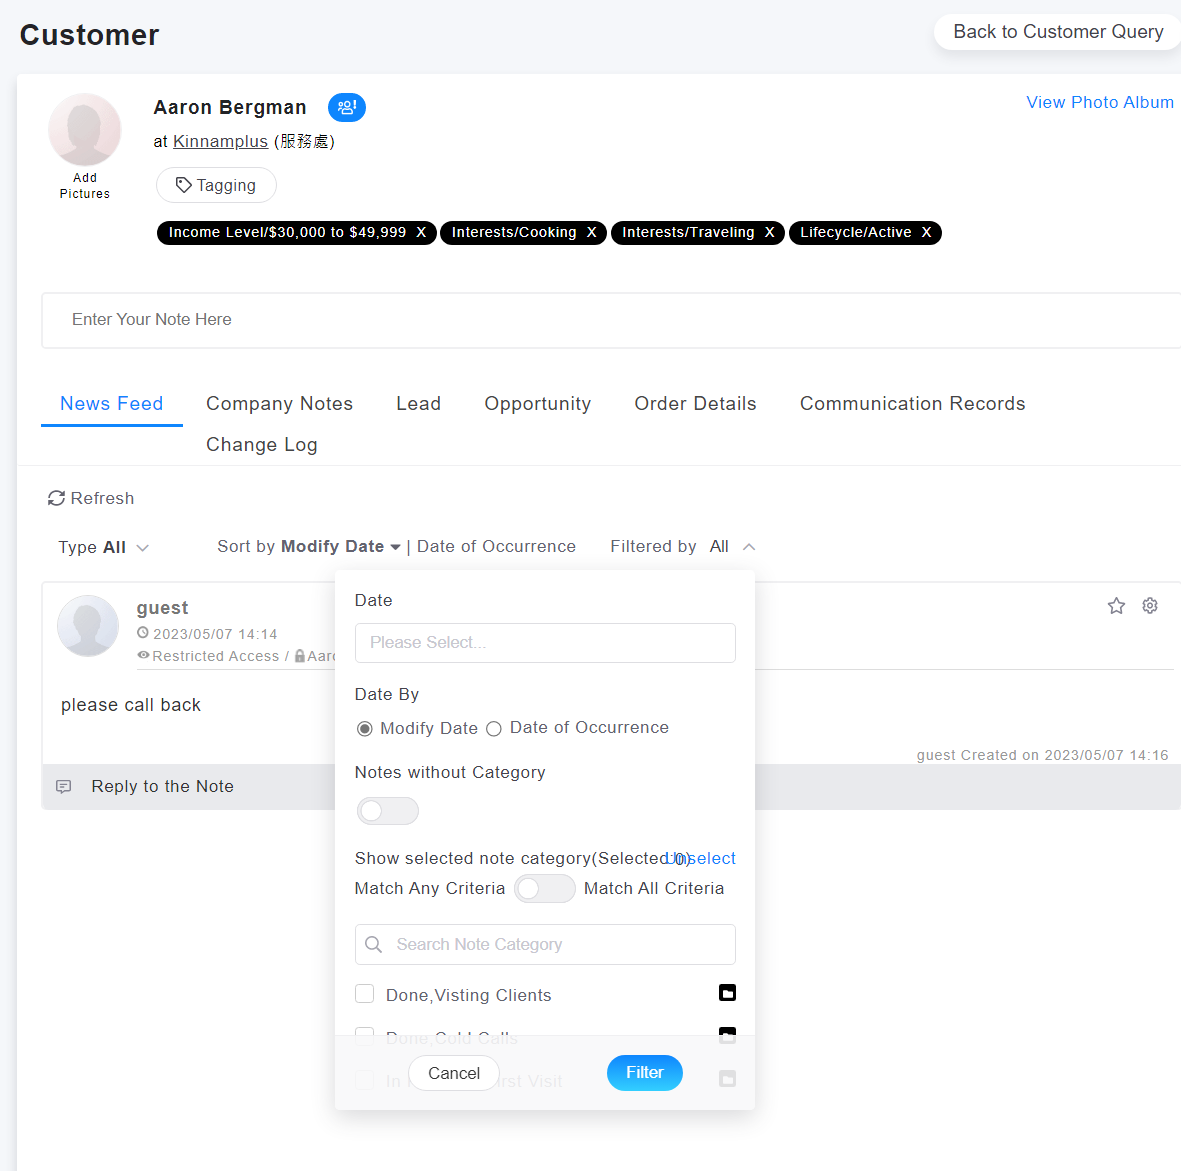The width and height of the screenshot is (1181, 1171).
Task: Check the Done,Visting Clients checkbox
Action: [365, 994]
